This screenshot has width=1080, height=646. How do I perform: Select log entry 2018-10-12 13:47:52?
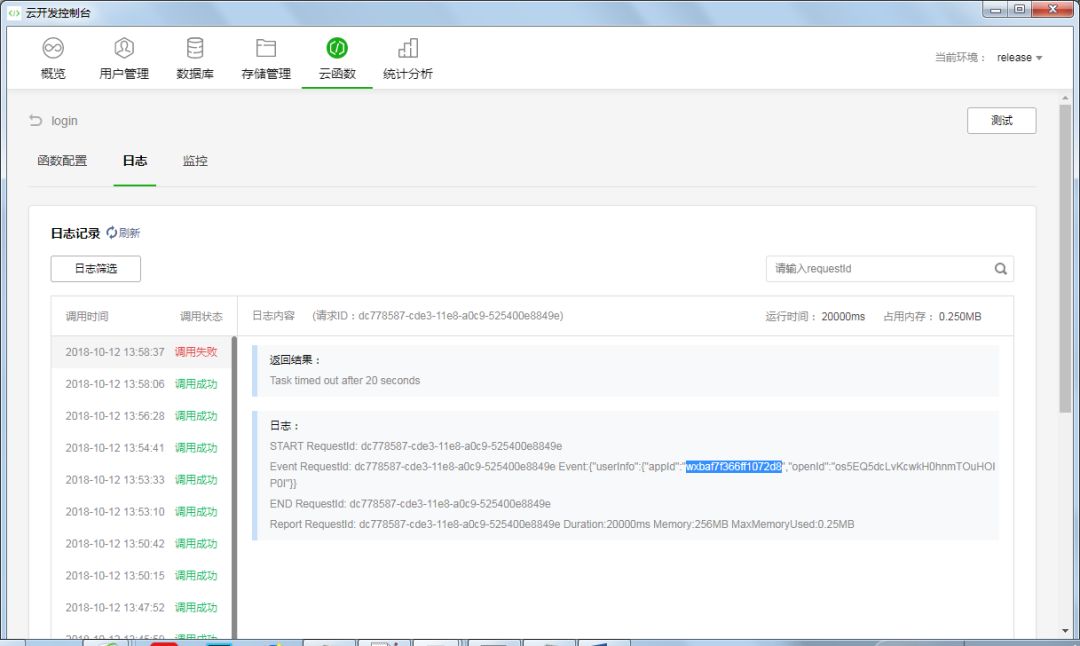coord(141,607)
